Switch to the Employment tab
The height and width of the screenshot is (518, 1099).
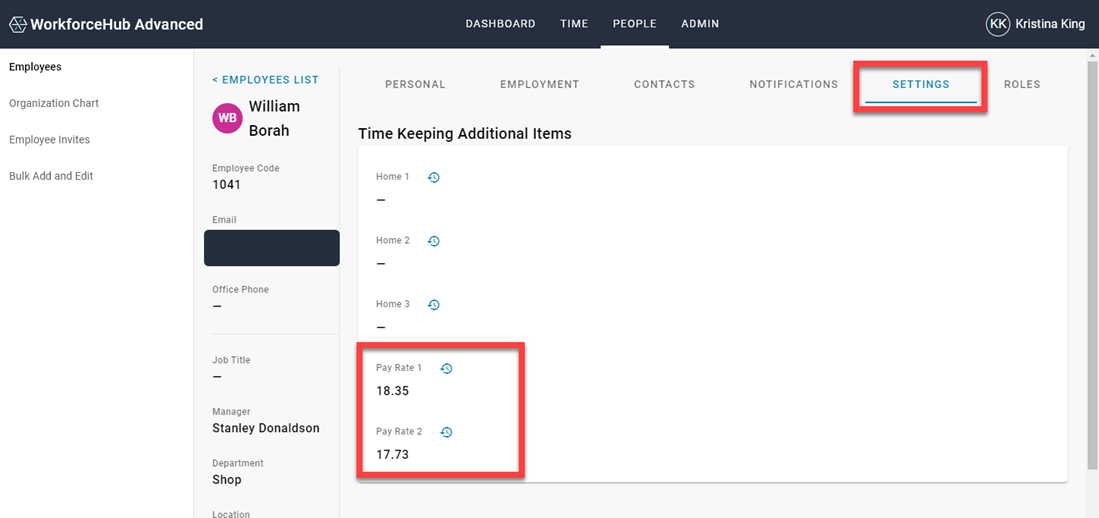pyautogui.click(x=539, y=85)
